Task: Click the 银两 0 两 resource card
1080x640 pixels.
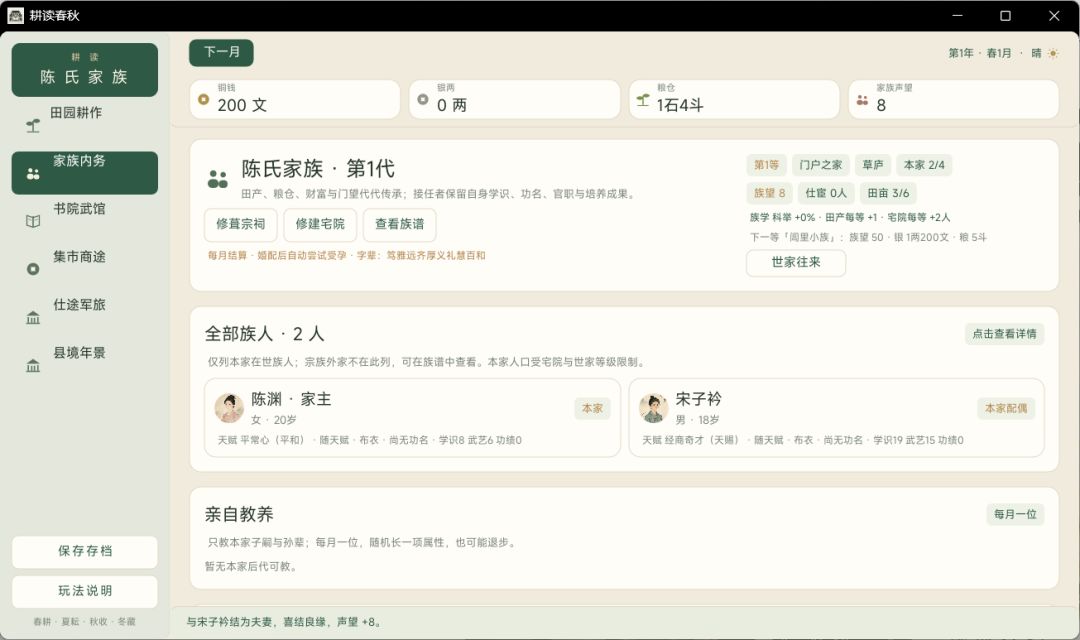Action: 514,99
